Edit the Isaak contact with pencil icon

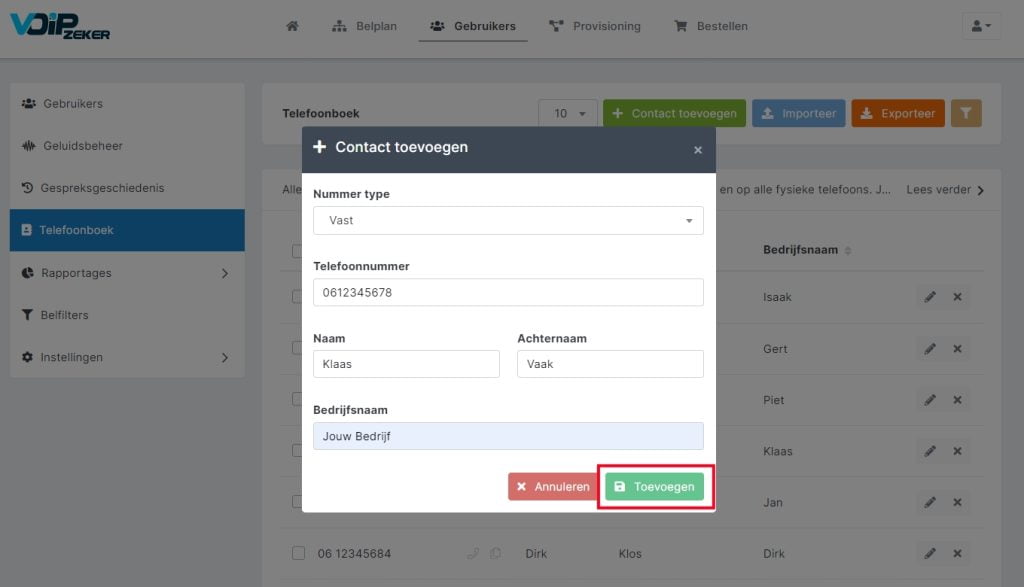(930, 297)
